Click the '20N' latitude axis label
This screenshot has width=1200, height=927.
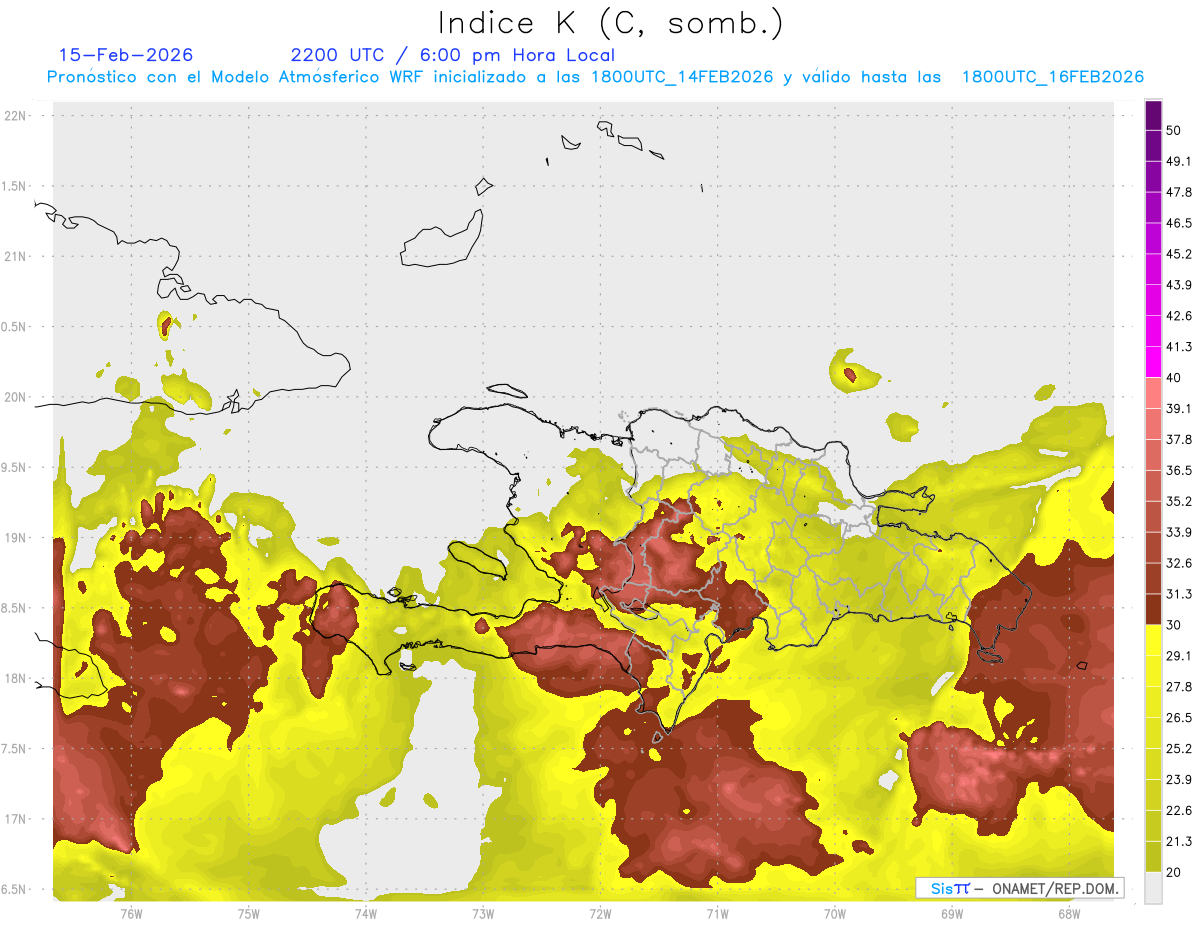click(17, 398)
